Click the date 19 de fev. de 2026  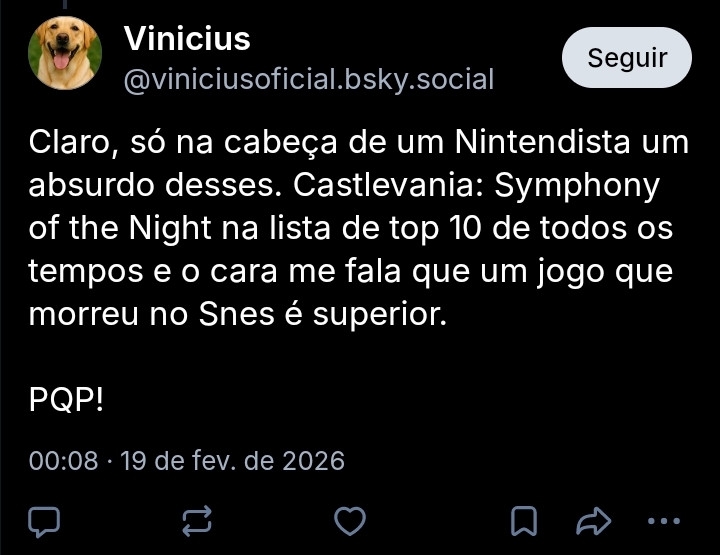(x=232, y=461)
